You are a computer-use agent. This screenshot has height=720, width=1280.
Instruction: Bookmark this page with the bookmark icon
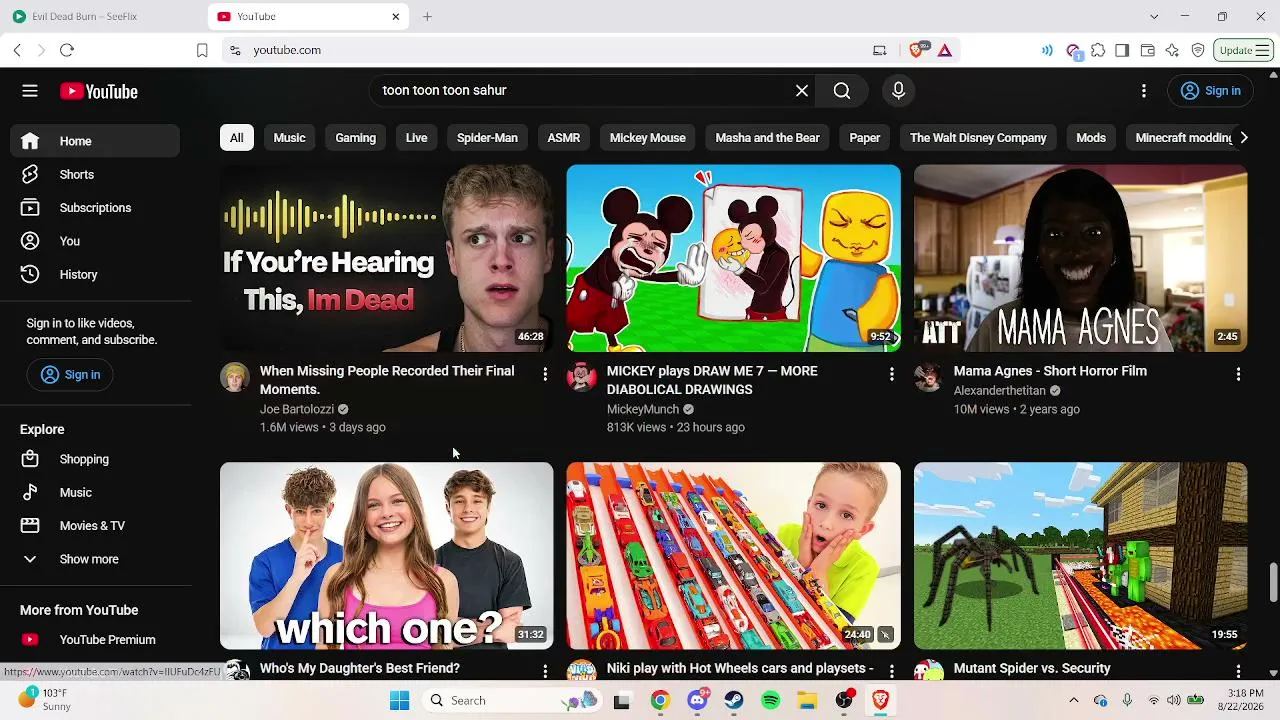tap(202, 50)
